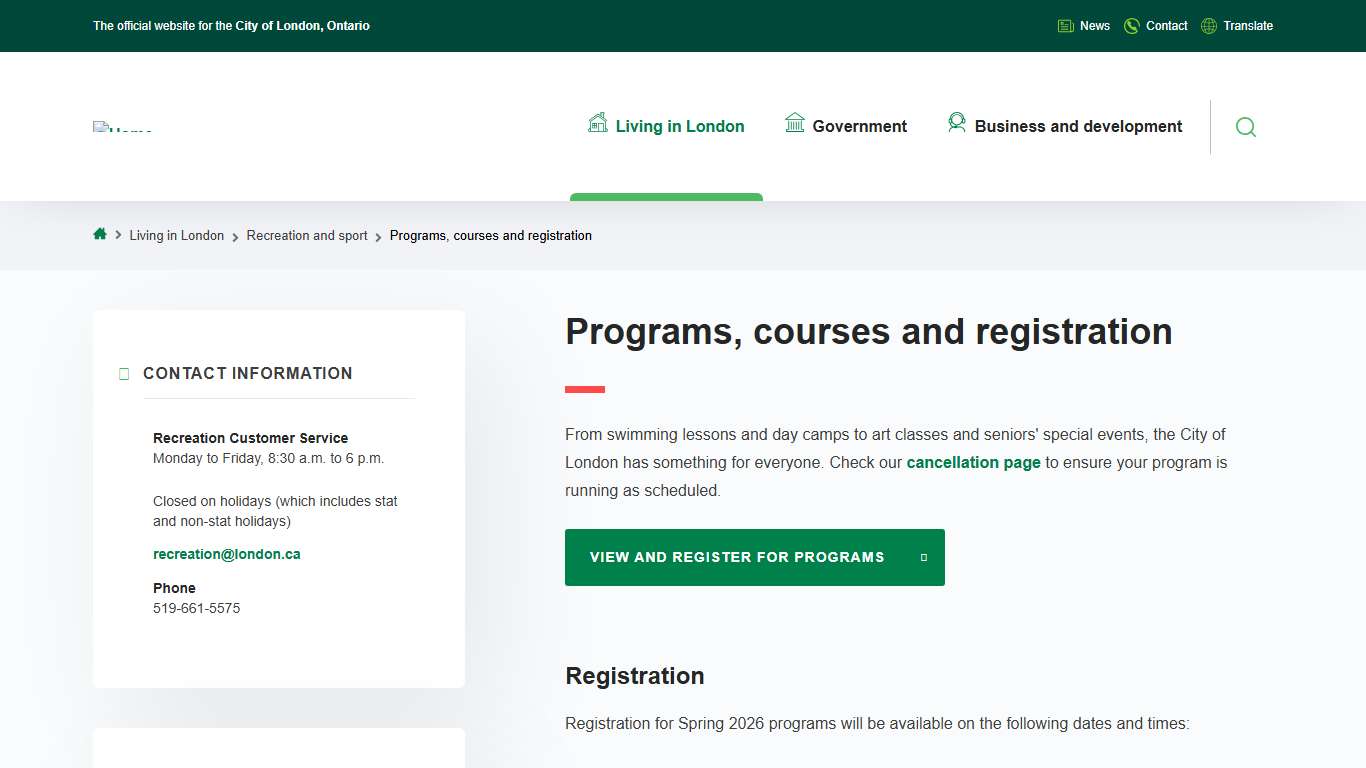Click the person icon beside Business and development
1366x768 pixels.
coord(957,123)
